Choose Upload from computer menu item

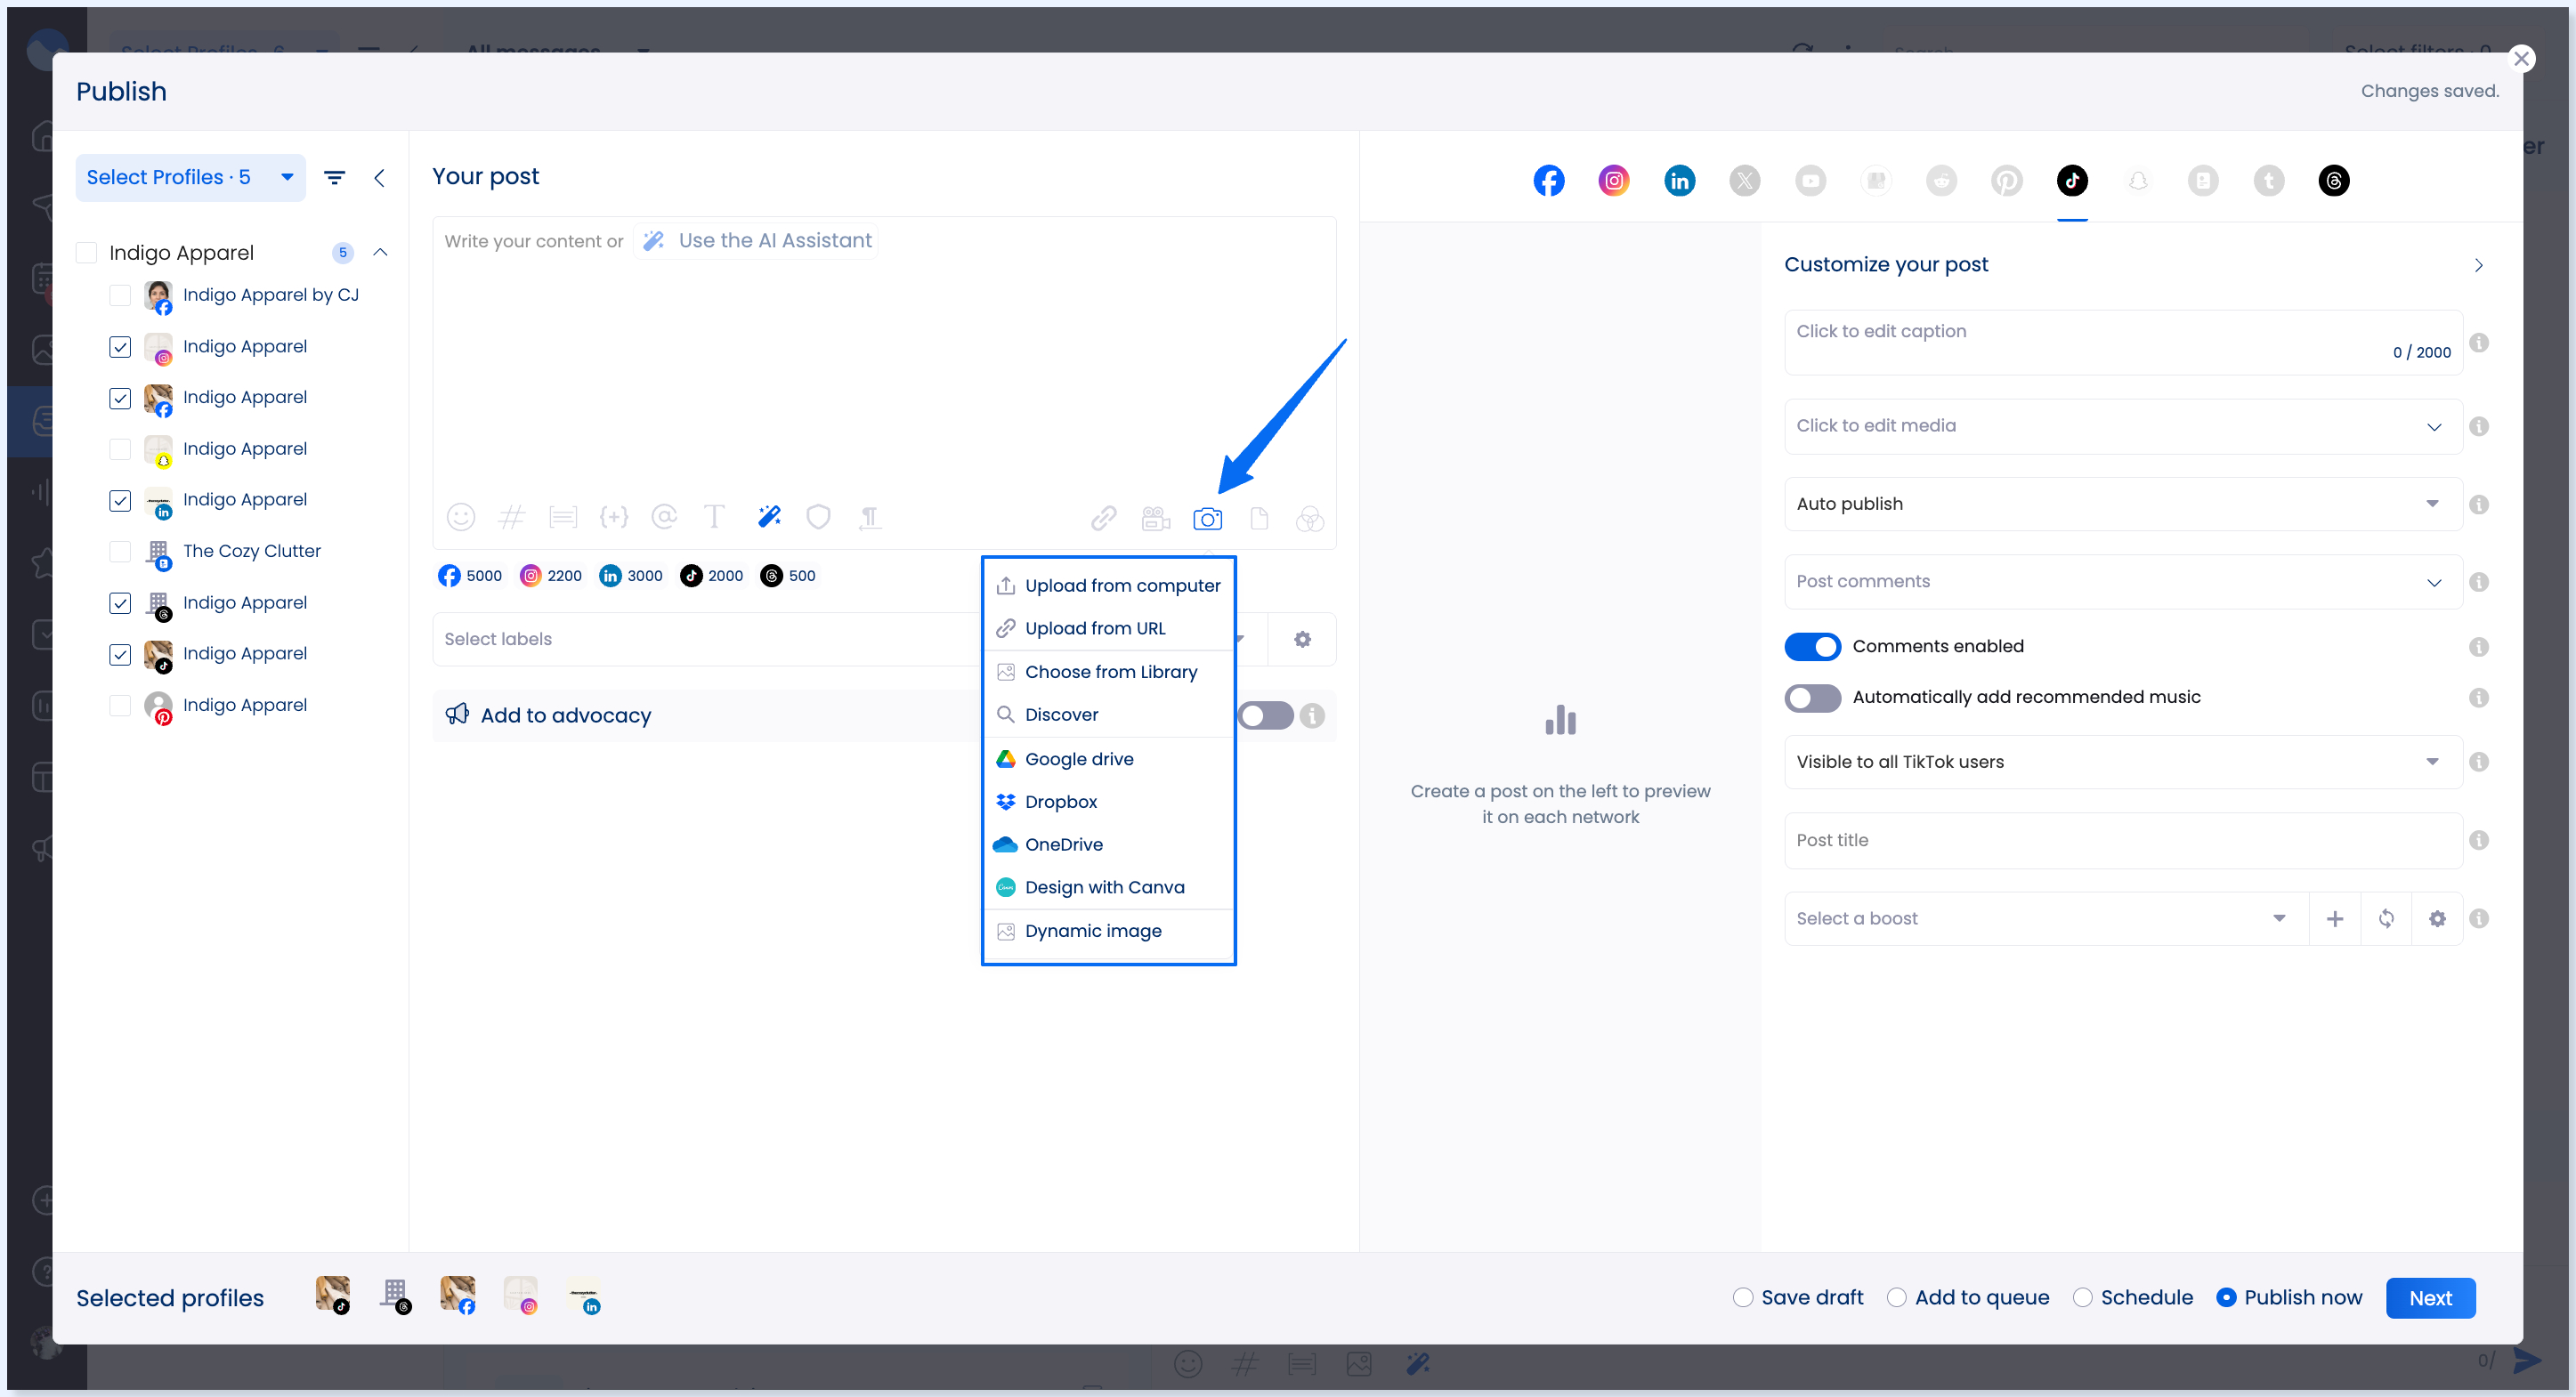pyautogui.click(x=1121, y=586)
